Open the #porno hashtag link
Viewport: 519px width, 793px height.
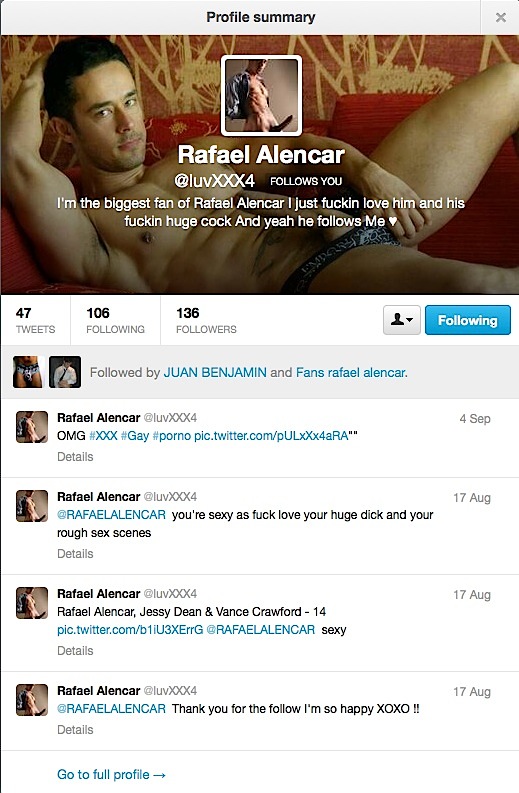click(171, 435)
